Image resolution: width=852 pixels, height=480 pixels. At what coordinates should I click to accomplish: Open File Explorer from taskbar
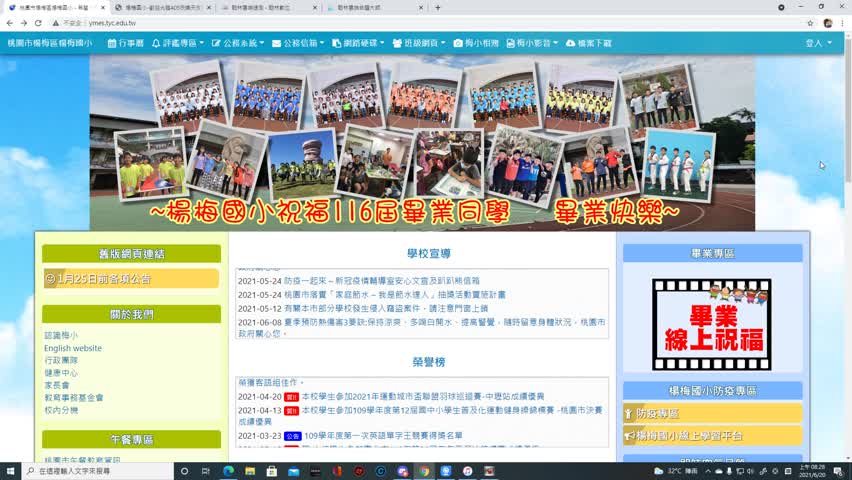tap(250, 471)
